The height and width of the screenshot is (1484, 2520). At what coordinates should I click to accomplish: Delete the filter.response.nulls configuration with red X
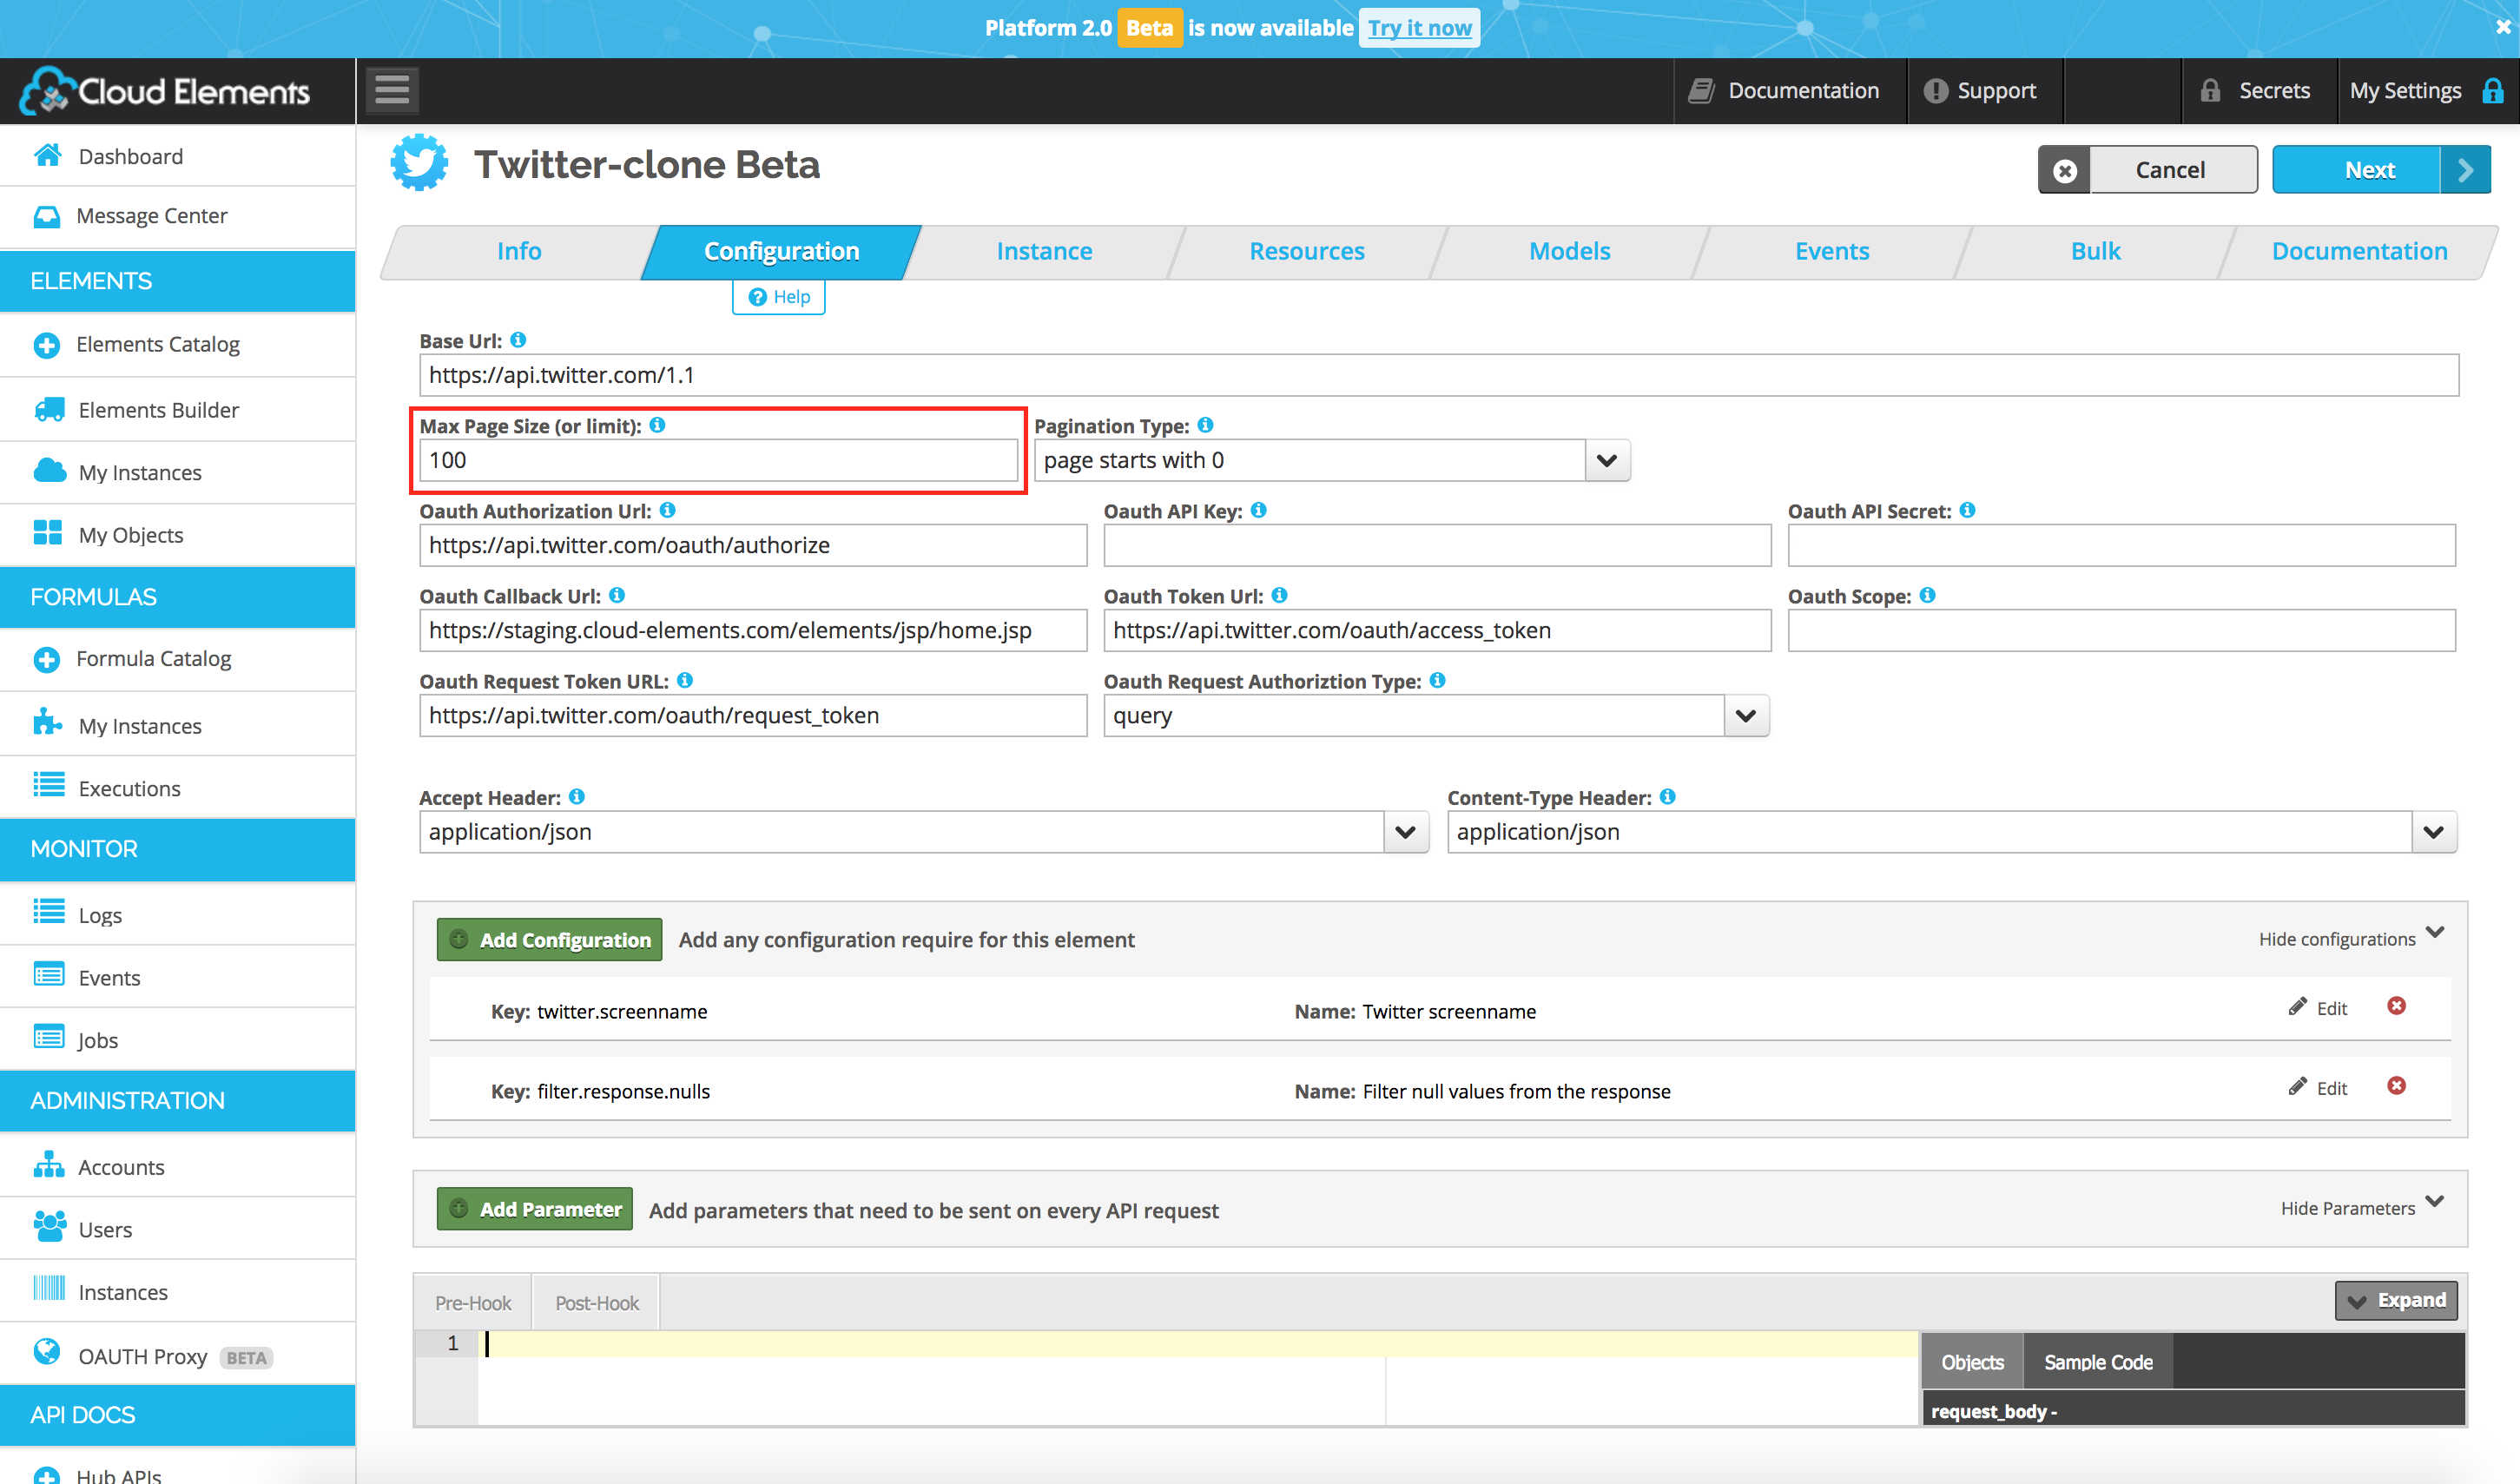tap(2397, 1086)
